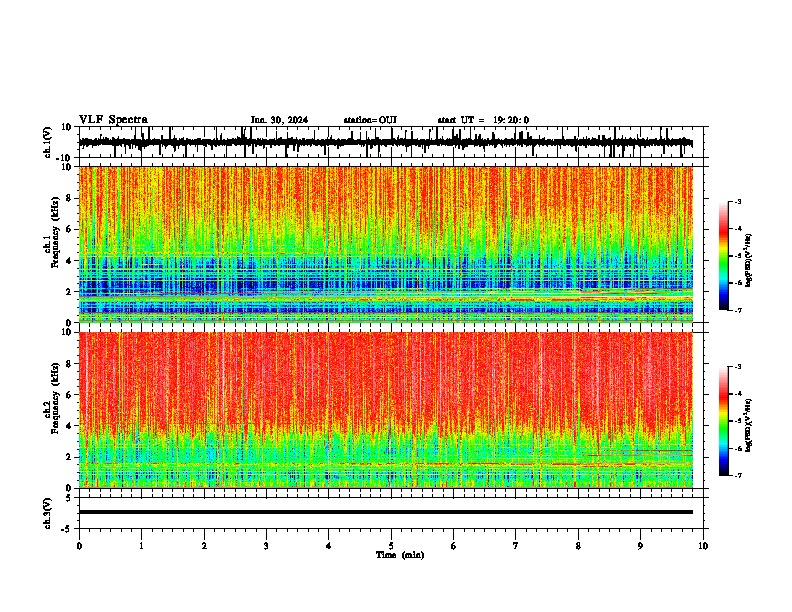Click time axis tick label '0'

(x=79, y=546)
